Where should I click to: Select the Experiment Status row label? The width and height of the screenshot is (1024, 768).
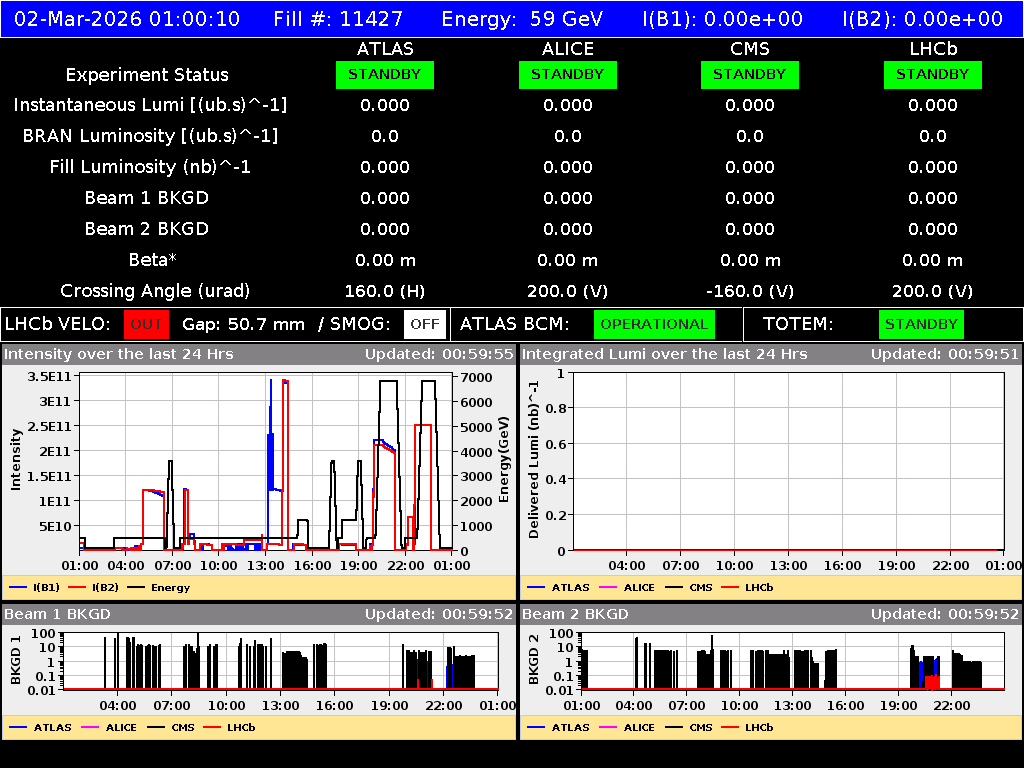(x=146, y=74)
